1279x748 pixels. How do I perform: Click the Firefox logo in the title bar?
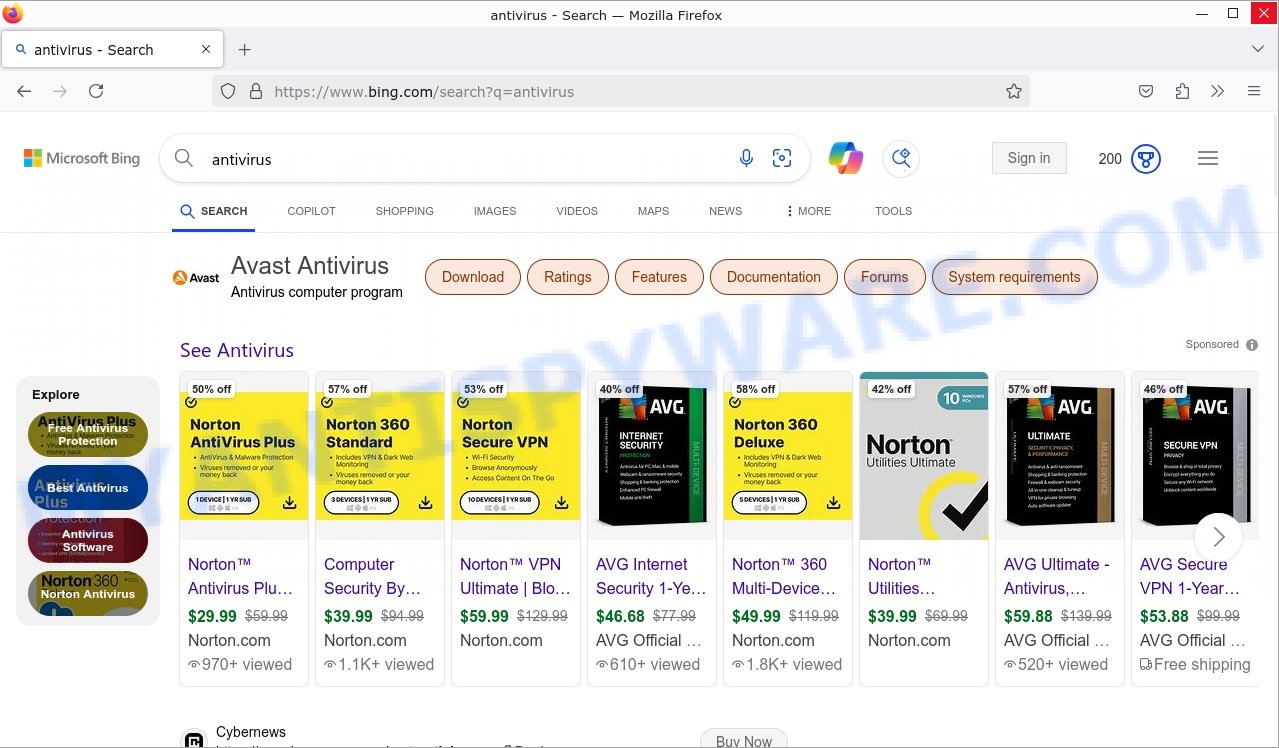[x=13, y=14]
